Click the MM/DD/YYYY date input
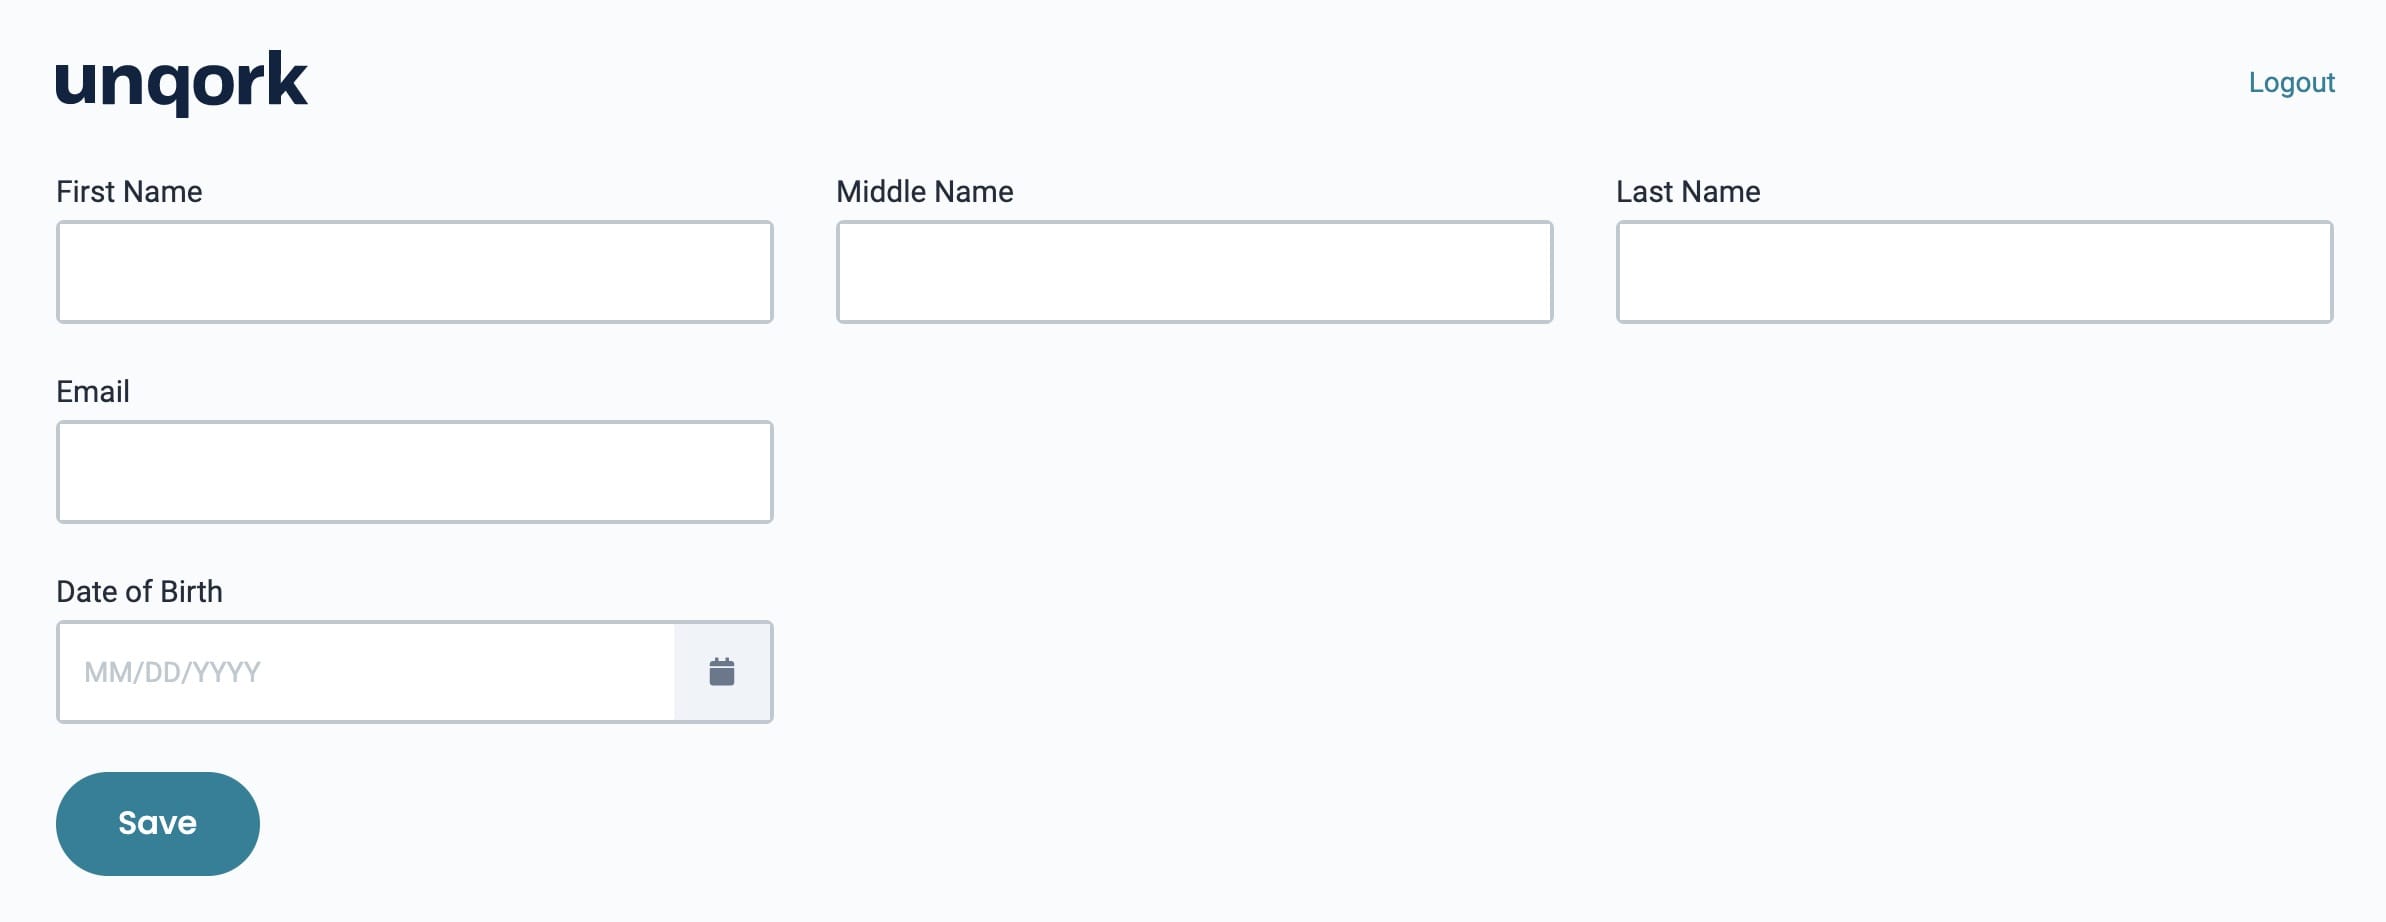 coord(366,672)
